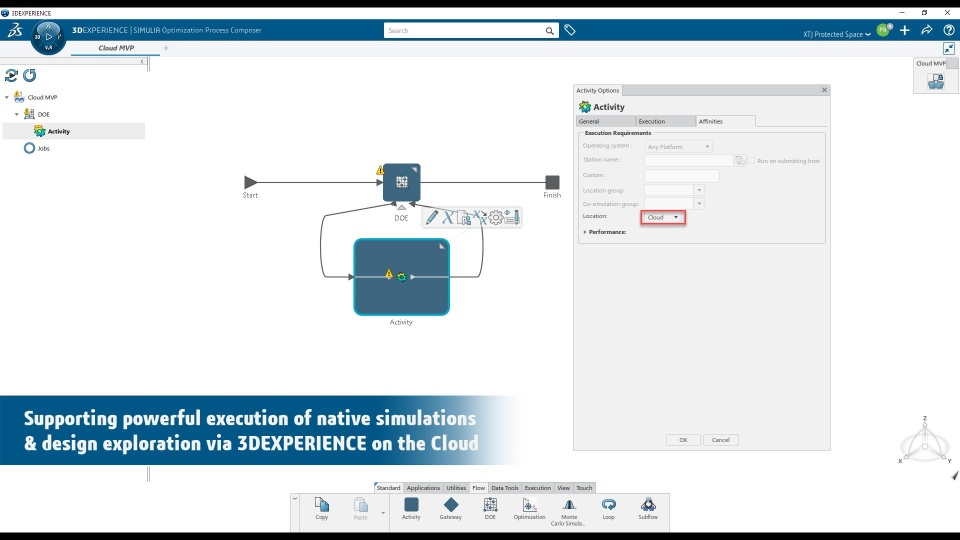Click the X parameters icon in context toolbar

click(x=448, y=217)
